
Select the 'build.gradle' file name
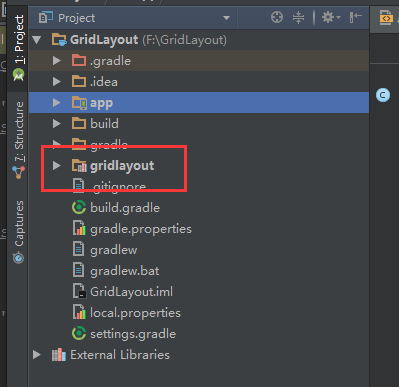pos(125,208)
